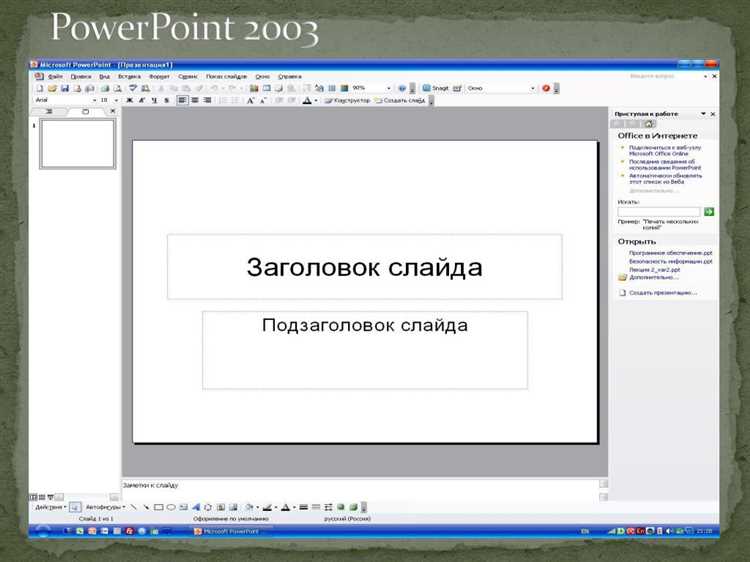Click the WordArt blue A icon
Image resolution: width=750 pixels, height=562 pixels.
196,507
